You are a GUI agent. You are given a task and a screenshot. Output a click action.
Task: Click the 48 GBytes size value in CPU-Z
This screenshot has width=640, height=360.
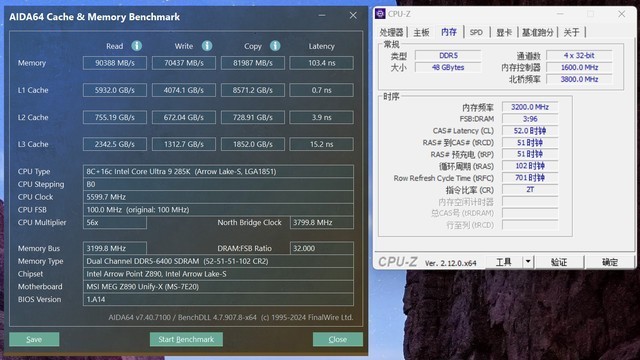click(x=448, y=67)
